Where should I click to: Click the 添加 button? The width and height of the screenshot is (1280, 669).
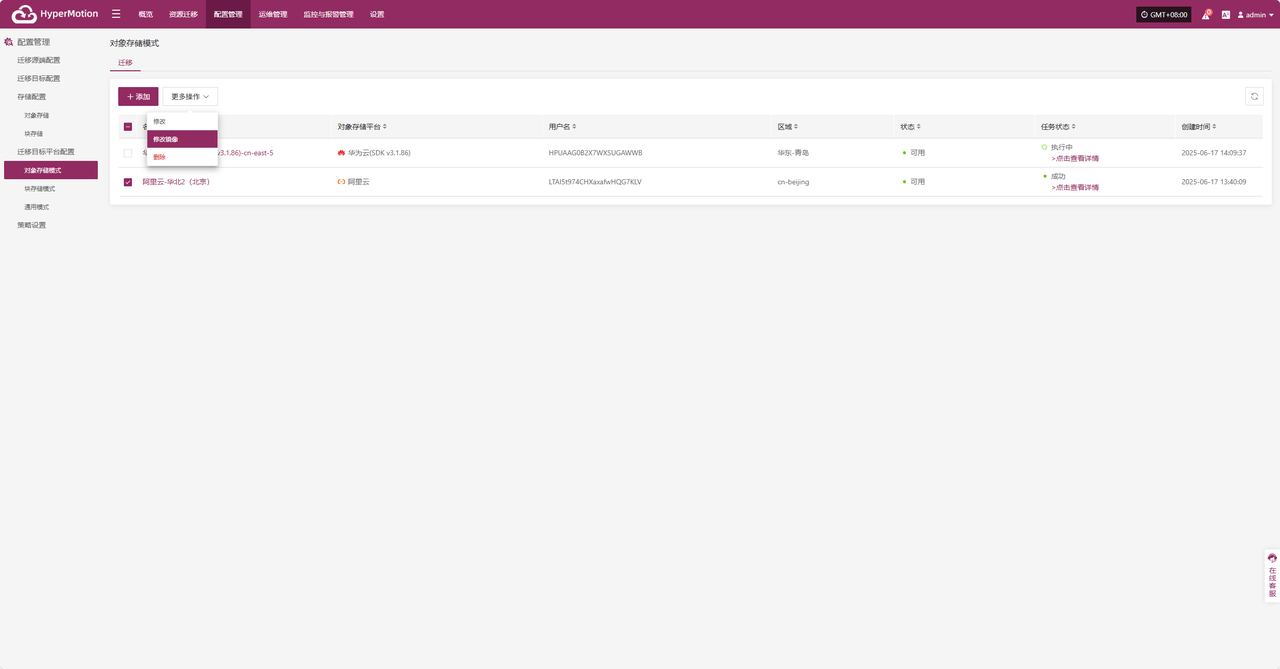(x=138, y=96)
